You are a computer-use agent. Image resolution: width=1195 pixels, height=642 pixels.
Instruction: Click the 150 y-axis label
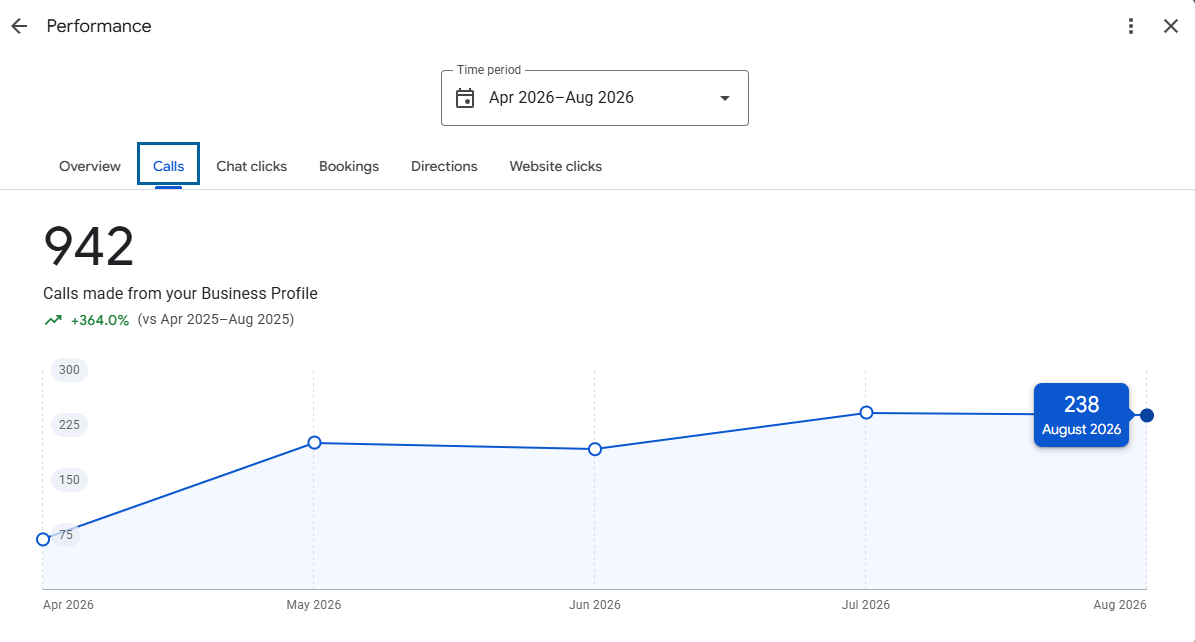(69, 480)
